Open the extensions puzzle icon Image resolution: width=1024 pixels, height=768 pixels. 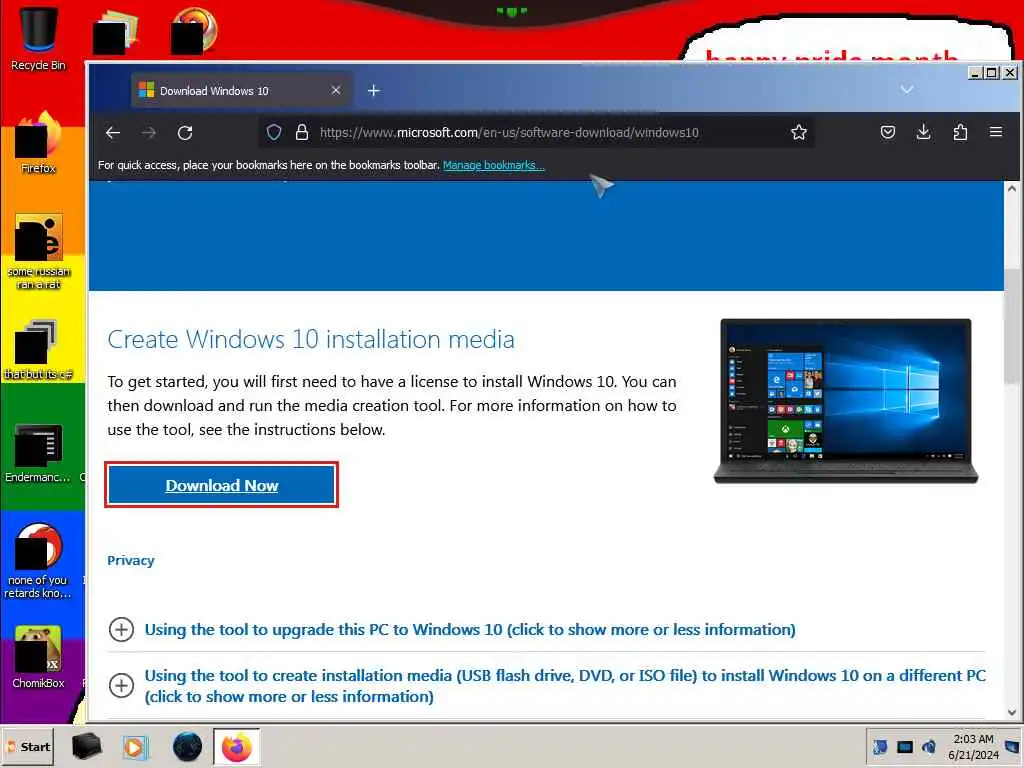coord(960,133)
